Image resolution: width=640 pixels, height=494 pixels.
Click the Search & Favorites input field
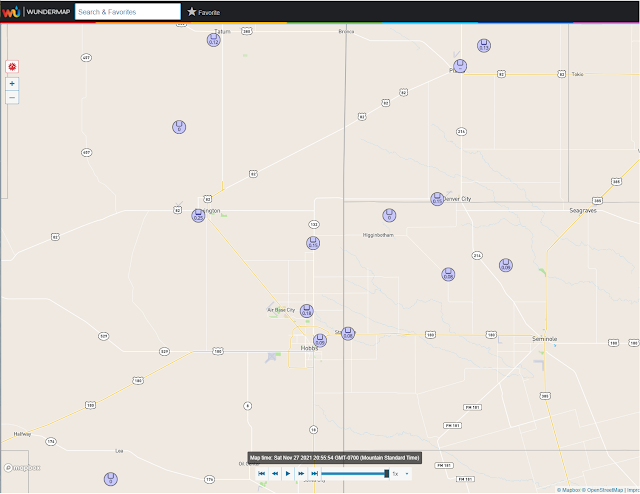point(128,12)
